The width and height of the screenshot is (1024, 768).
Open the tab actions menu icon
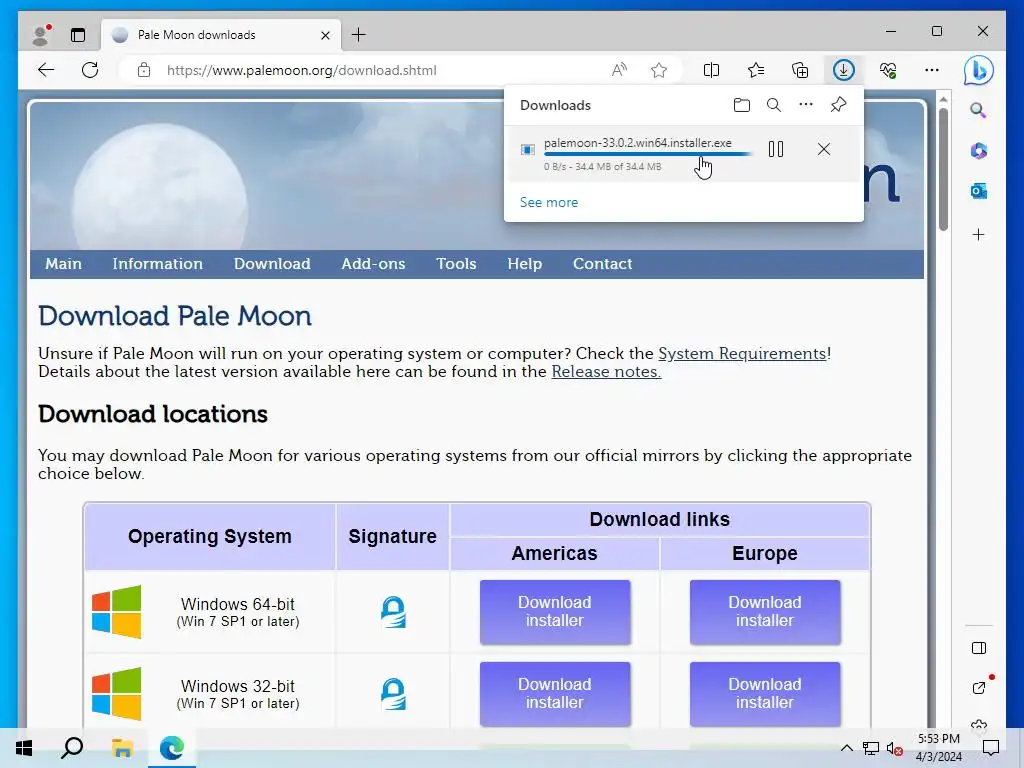78,35
